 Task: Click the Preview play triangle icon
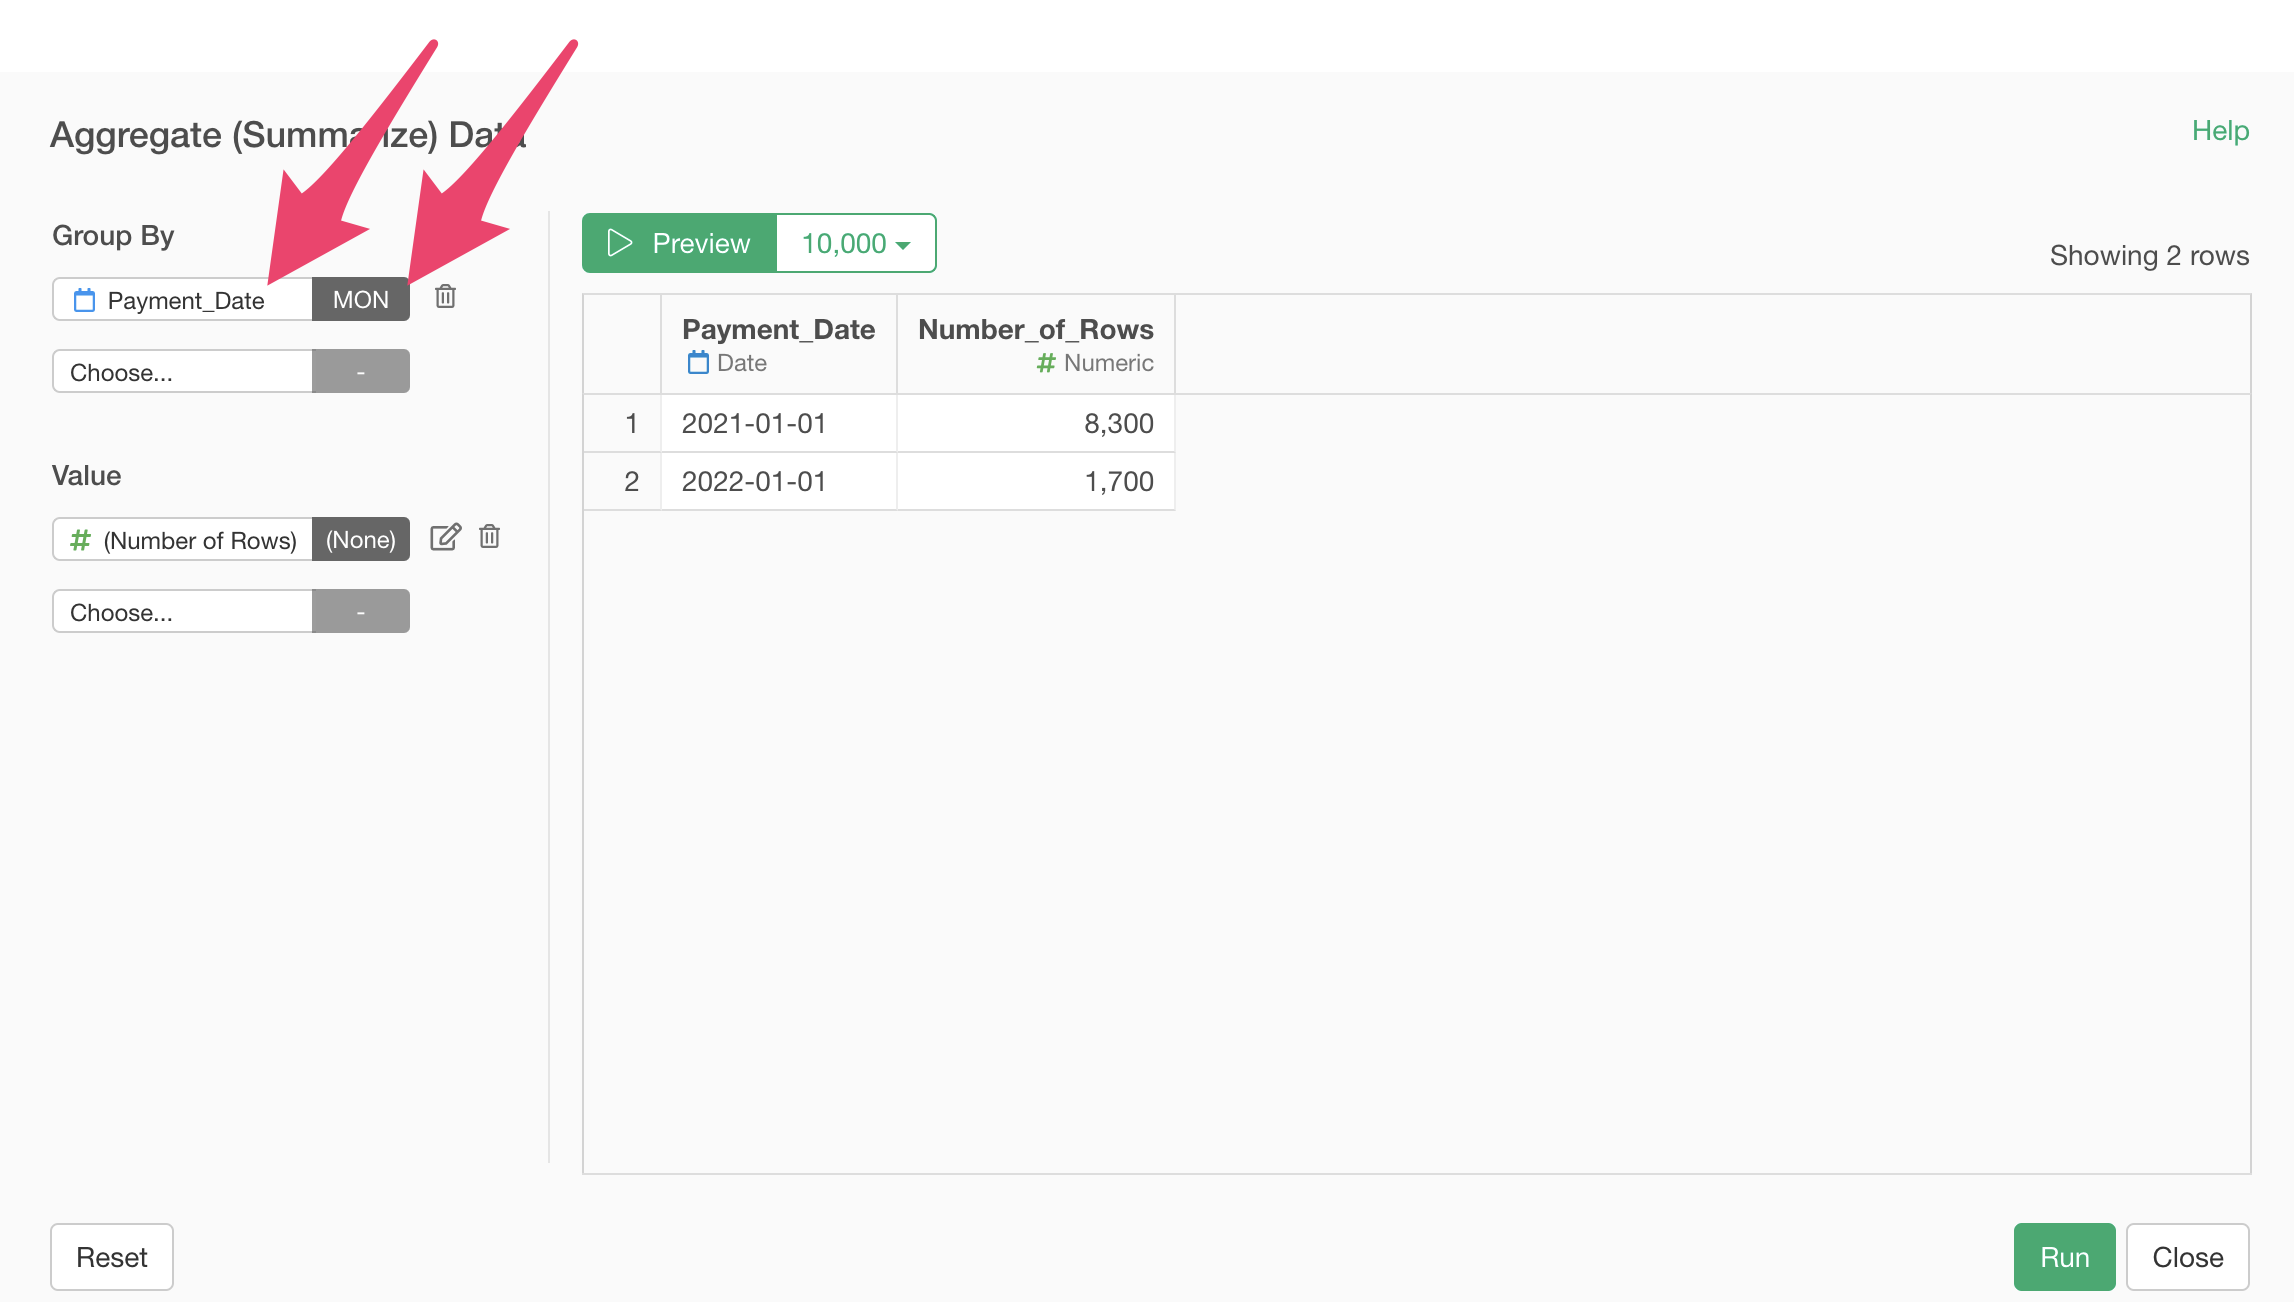tap(620, 243)
